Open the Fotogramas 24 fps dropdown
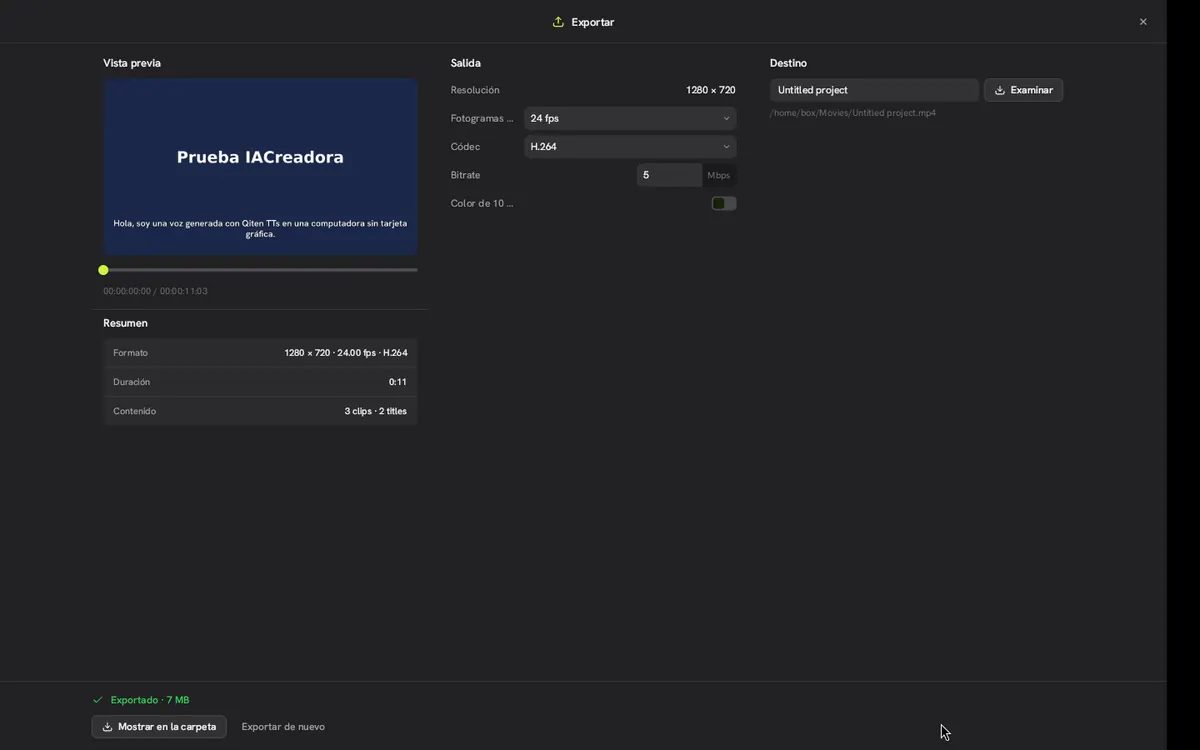 tap(630, 118)
